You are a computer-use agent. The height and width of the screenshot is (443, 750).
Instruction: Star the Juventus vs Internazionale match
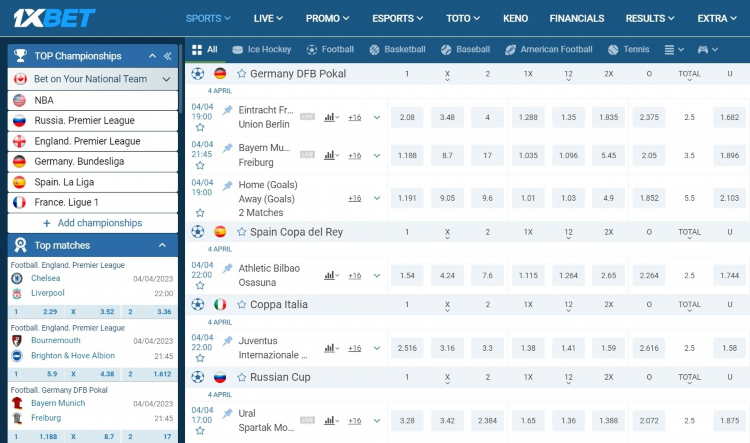(200, 359)
